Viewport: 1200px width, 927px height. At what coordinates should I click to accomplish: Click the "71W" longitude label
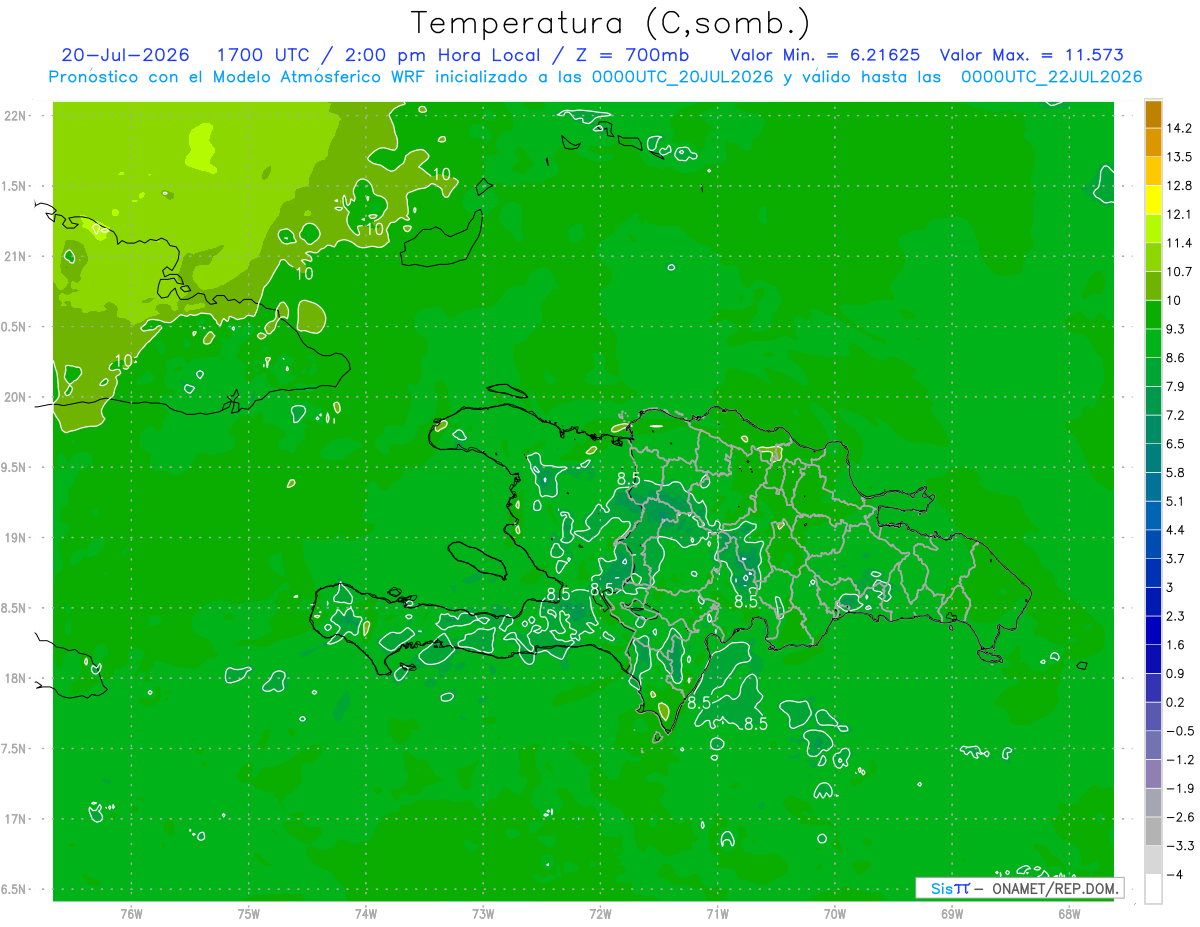[717, 914]
